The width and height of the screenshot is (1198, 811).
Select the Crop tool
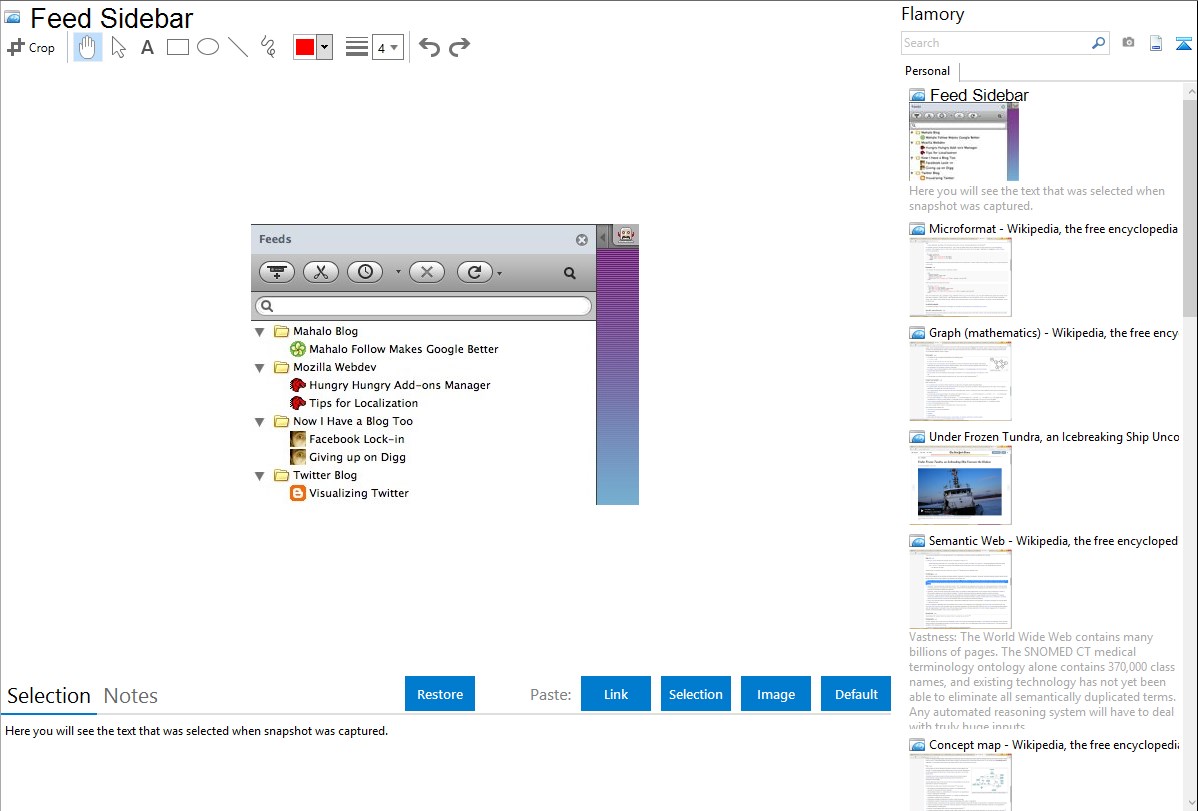31,47
